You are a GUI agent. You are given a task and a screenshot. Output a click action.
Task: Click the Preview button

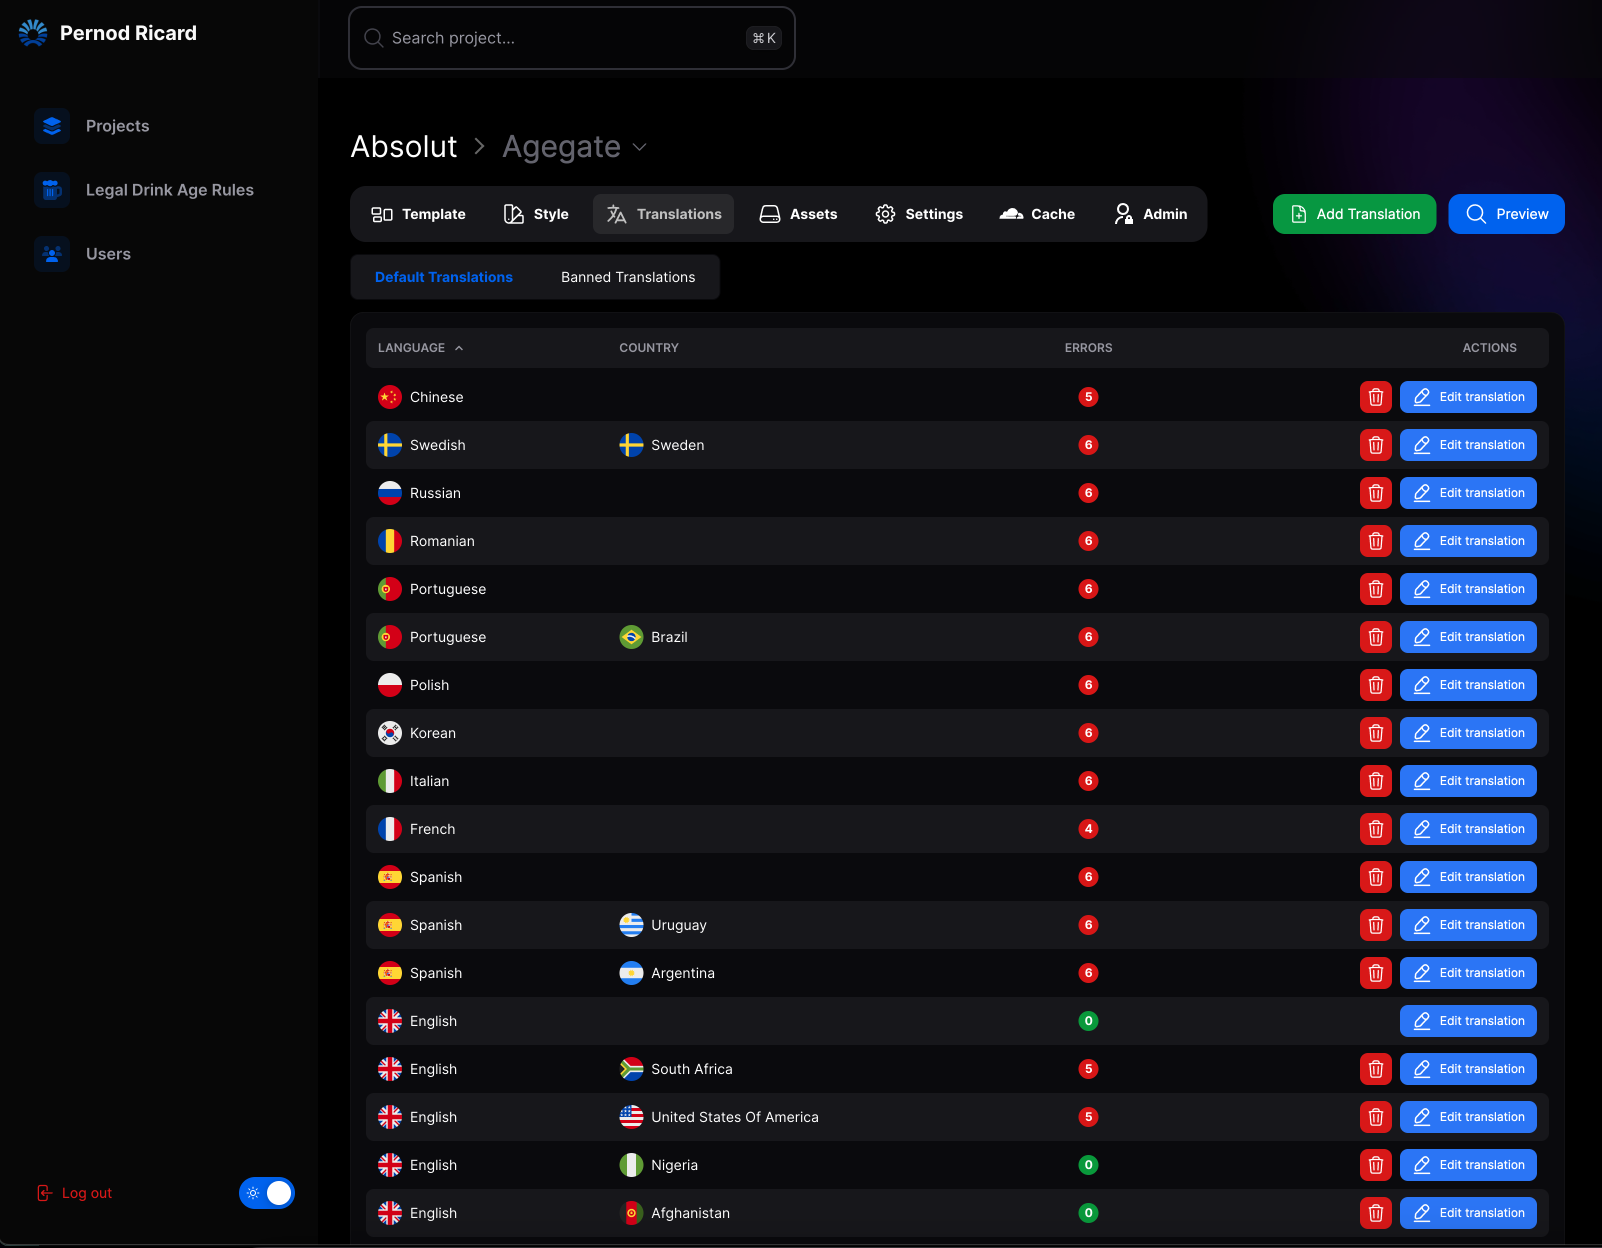tap(1506, 214)
